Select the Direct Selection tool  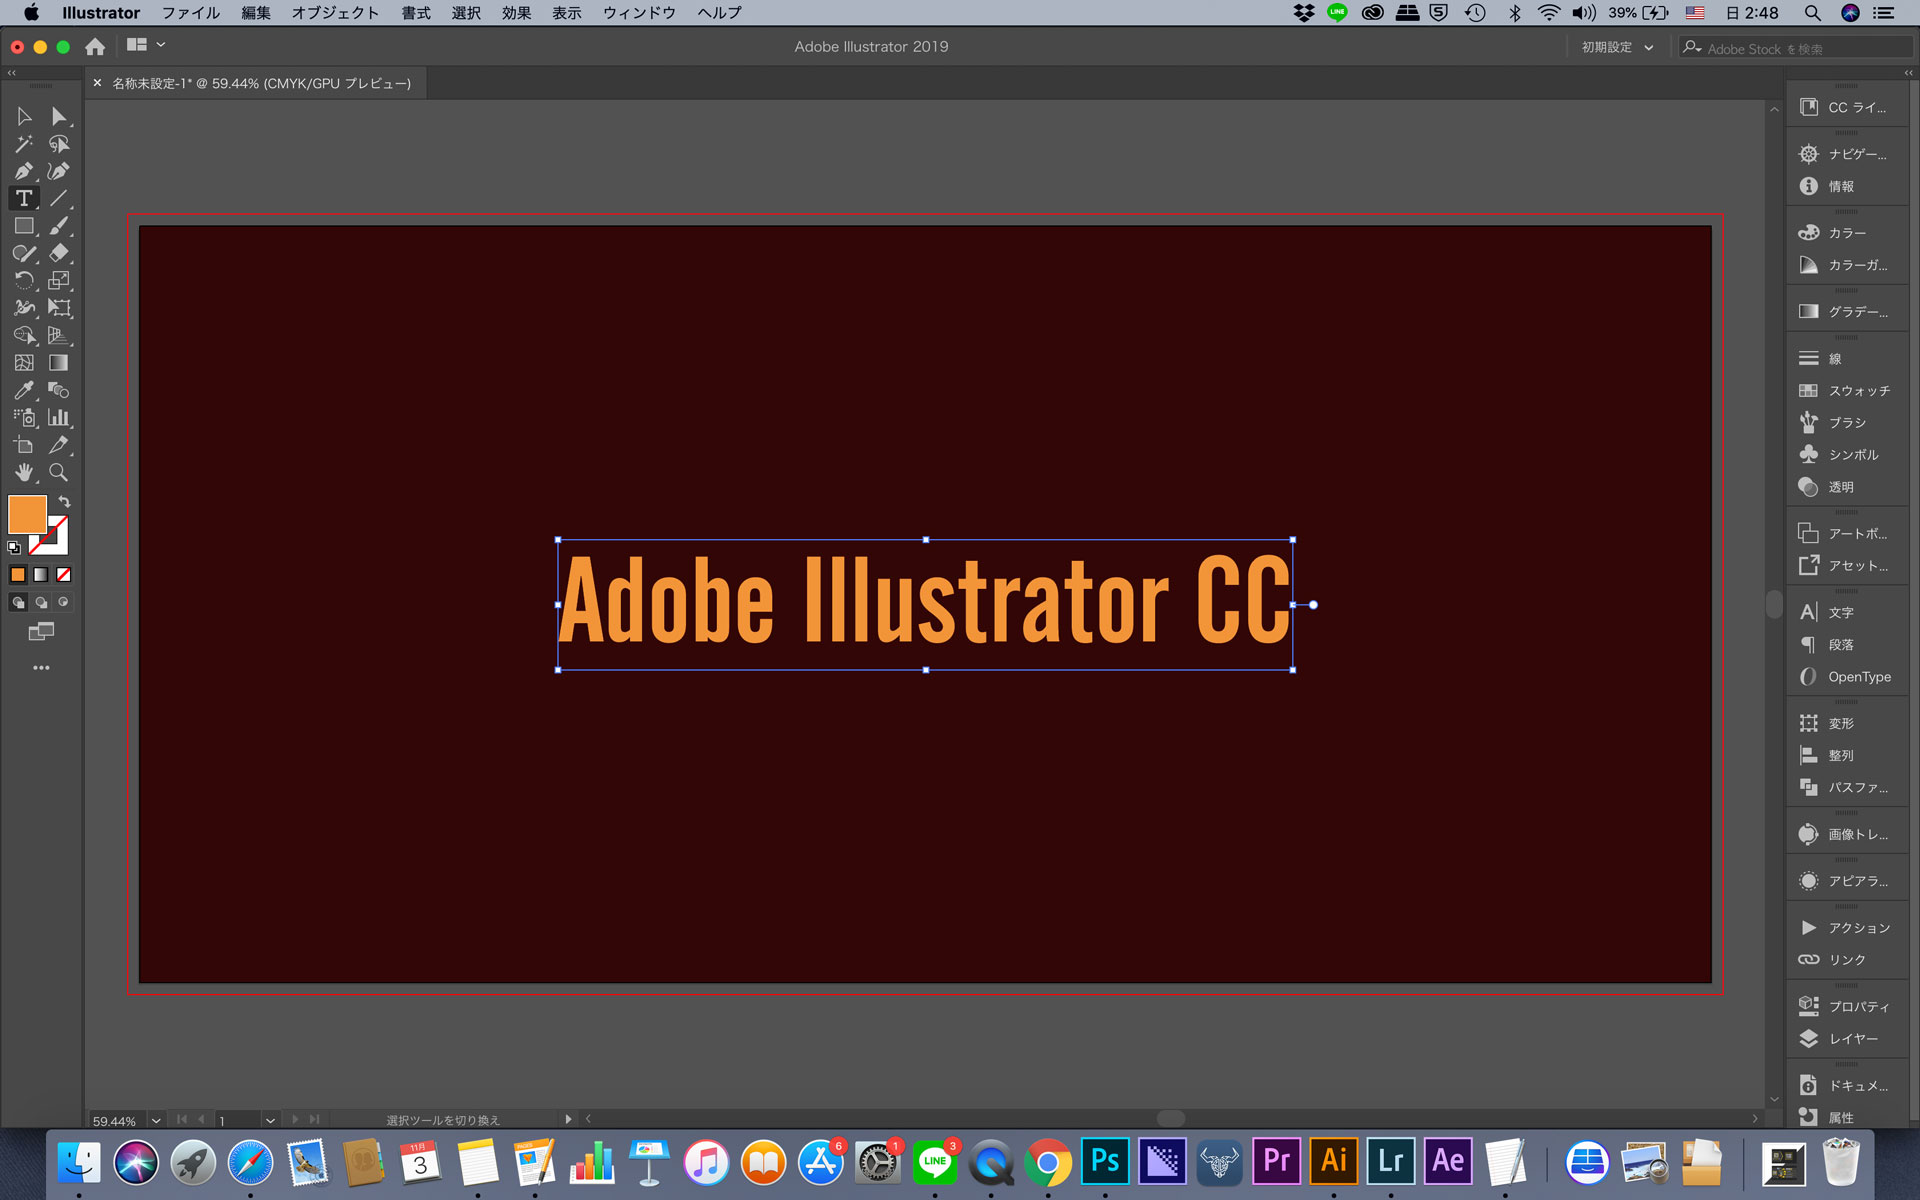pos(59,117)
